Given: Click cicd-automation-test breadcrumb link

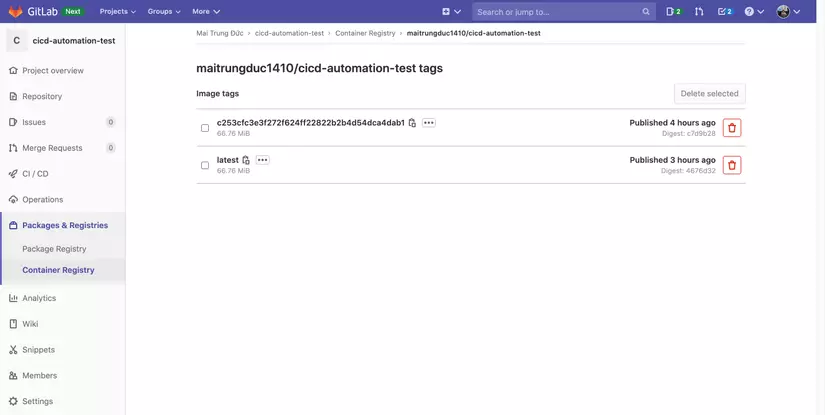Looking at the screenshot, I should coord(289,33).
